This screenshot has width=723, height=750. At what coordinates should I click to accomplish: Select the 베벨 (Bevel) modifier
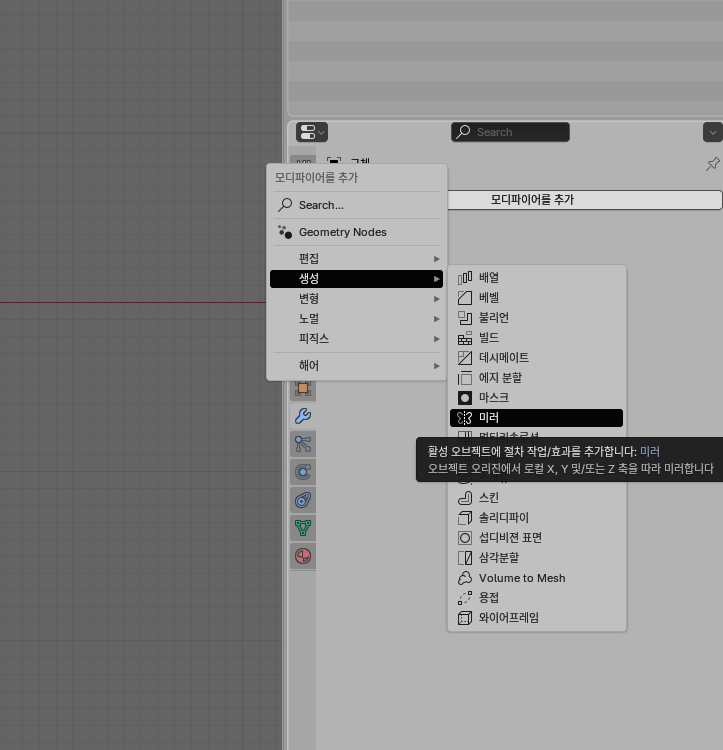pos(537,298)
